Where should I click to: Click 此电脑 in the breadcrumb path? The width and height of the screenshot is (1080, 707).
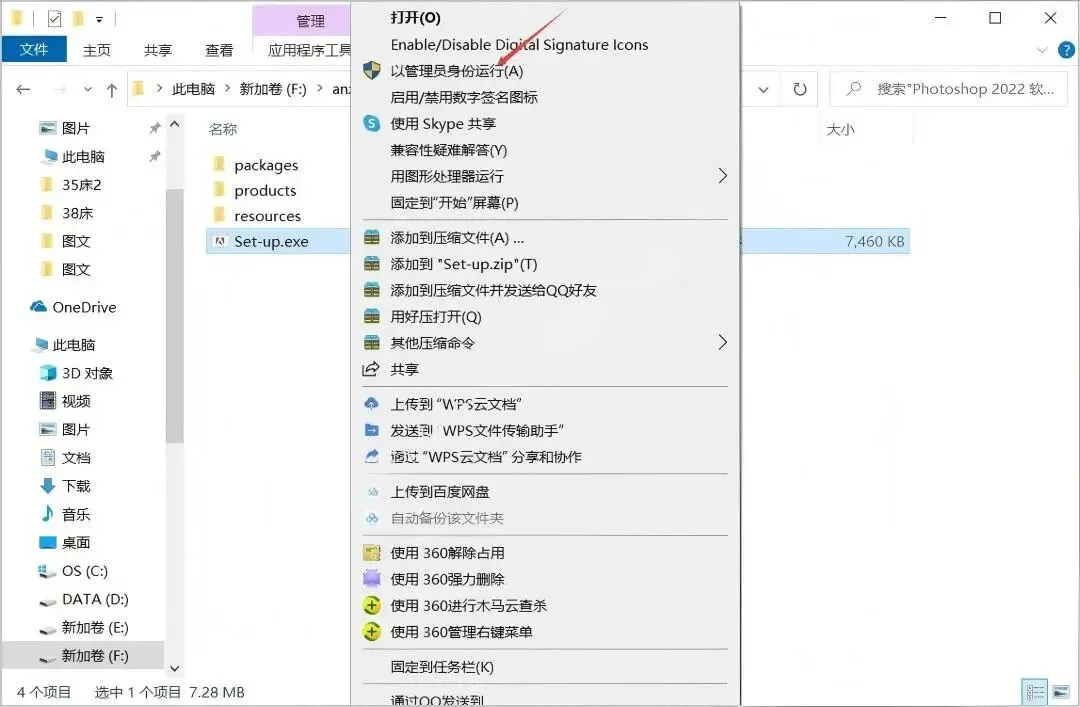click(194, 89)
